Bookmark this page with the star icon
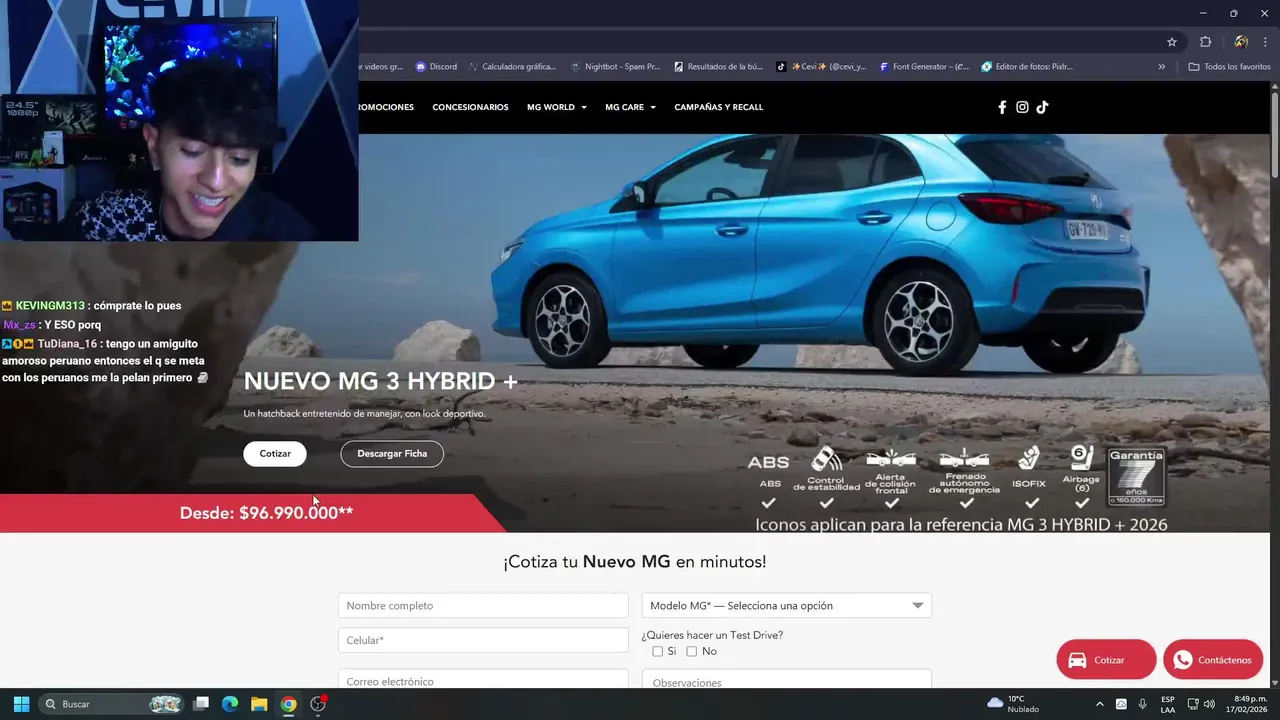Image resolution: width=1280 pixels, height=720 pixels. click(x=1172, y=42)
